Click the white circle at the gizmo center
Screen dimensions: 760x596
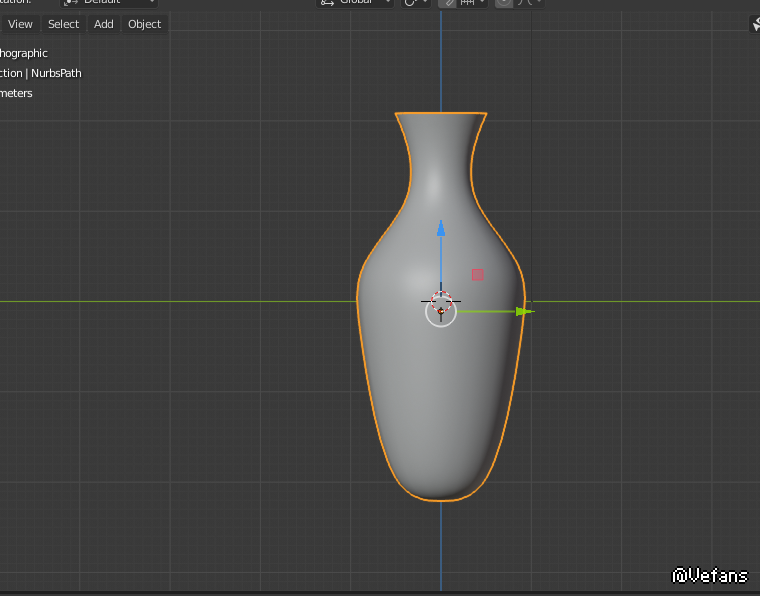point(441,312)
